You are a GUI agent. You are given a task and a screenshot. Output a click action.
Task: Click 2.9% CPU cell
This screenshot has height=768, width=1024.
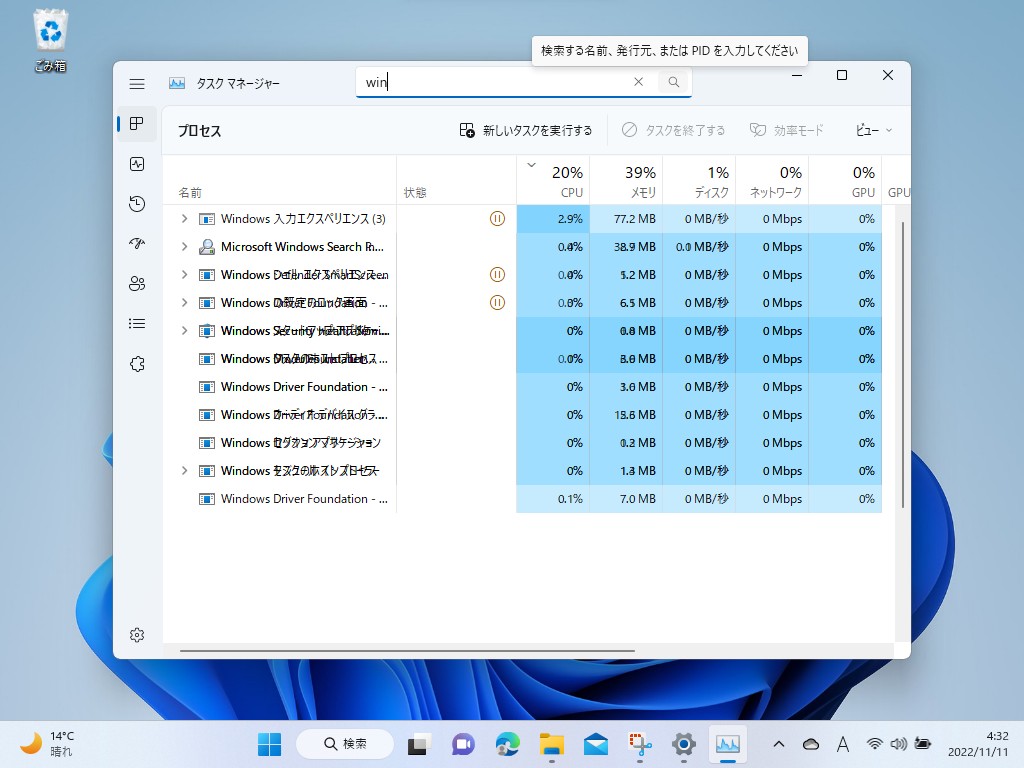tap(553, 219)
